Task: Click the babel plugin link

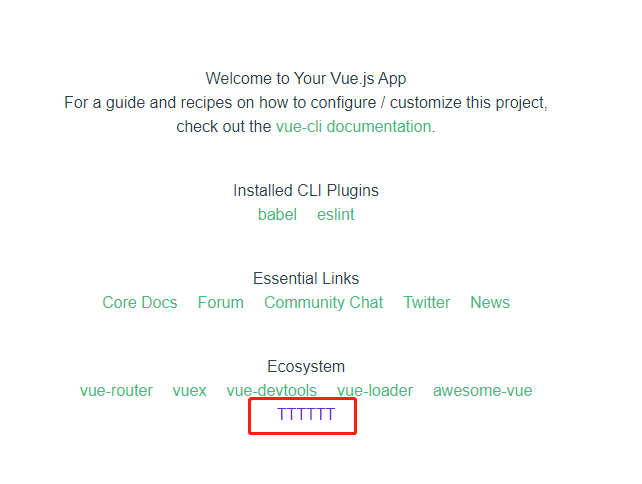Action: coord(277,215)
